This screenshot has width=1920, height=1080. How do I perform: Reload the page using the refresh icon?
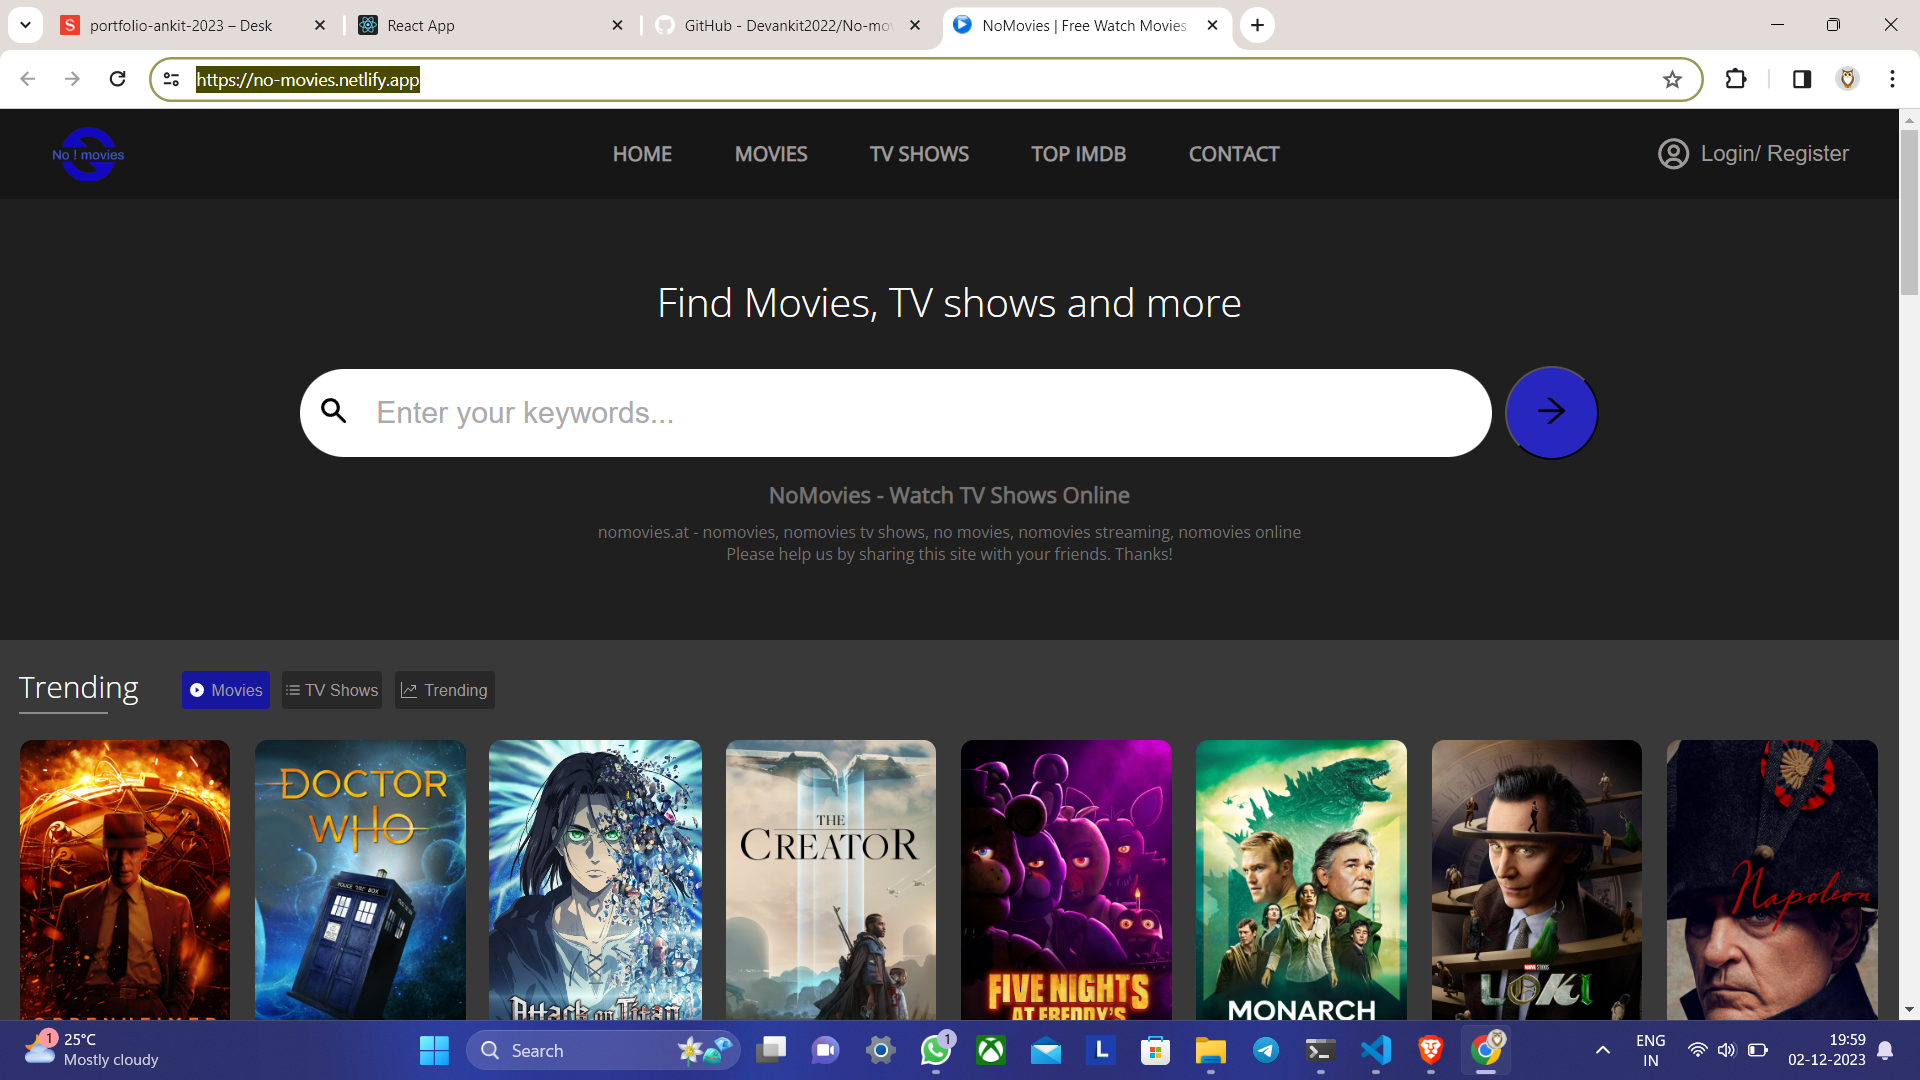pos(117,79)
